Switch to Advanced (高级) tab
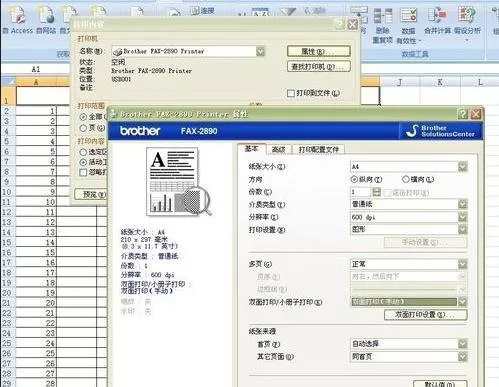Screen dimensions: 499x387 tap(279, 149)
